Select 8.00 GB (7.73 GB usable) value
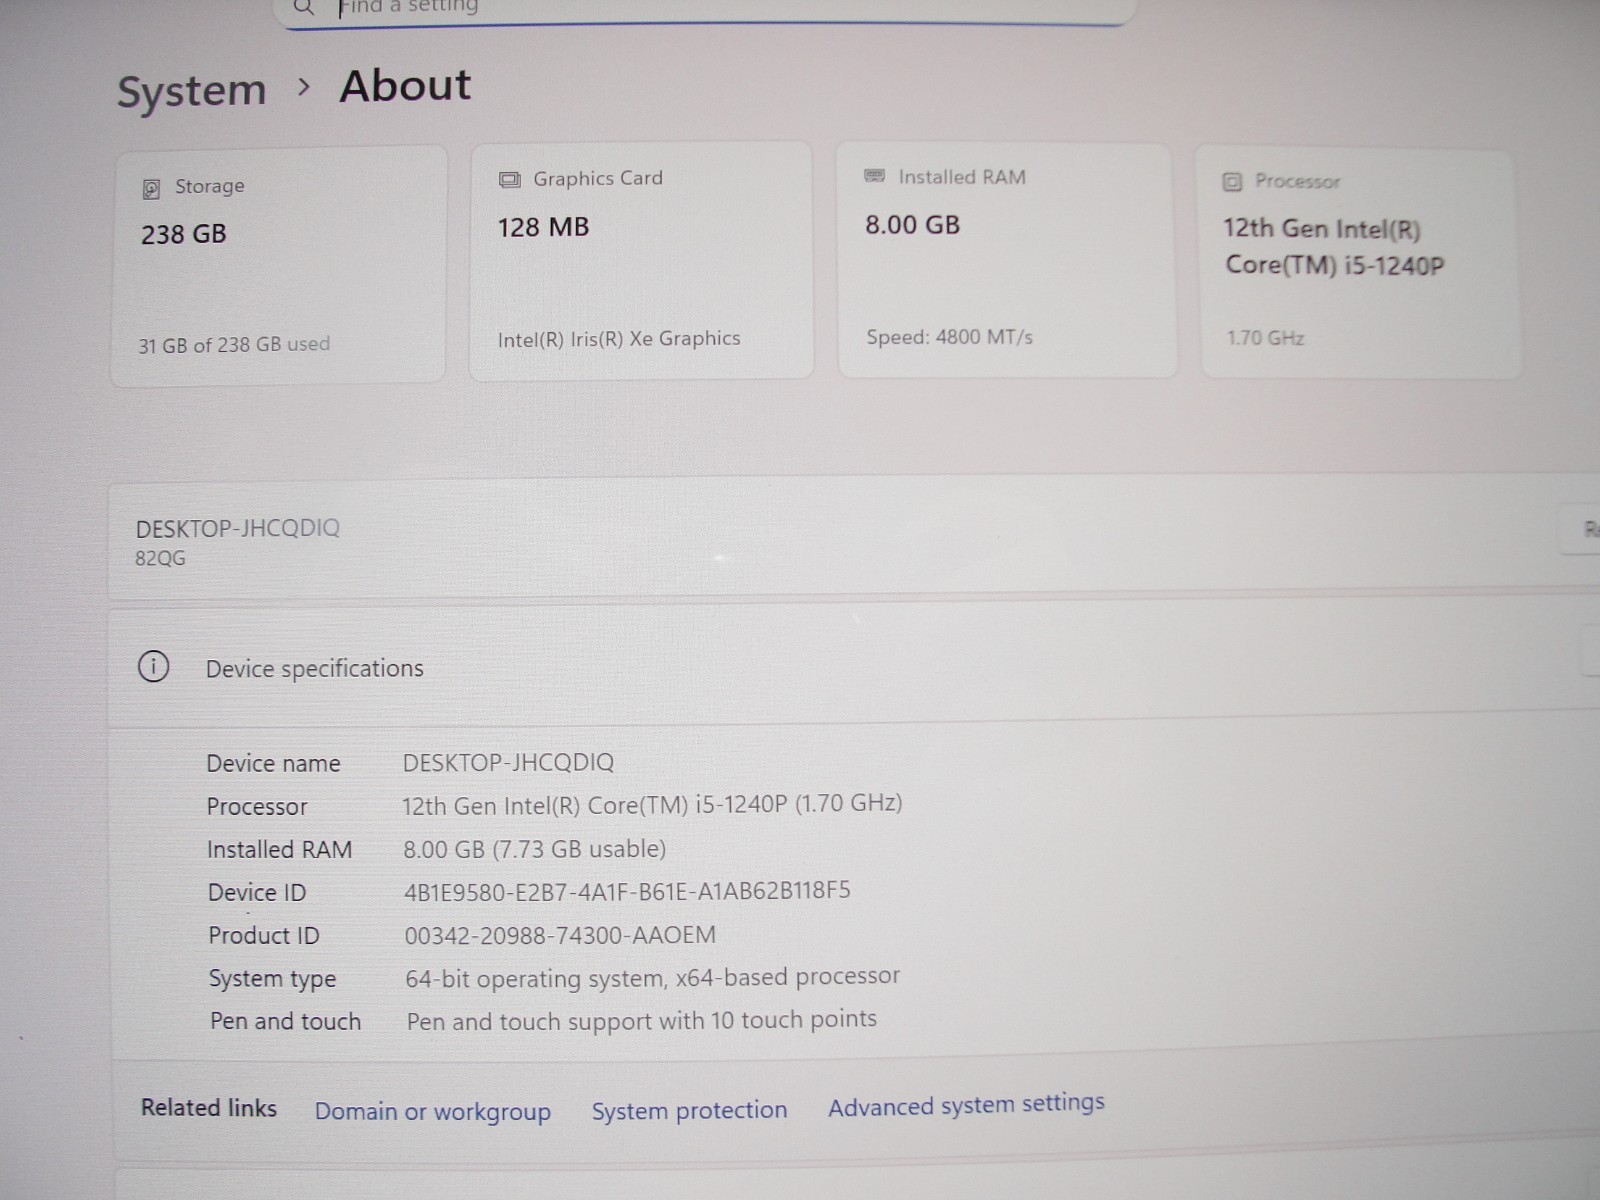This screenshot has height=1200, width=1600. (534, 849)
